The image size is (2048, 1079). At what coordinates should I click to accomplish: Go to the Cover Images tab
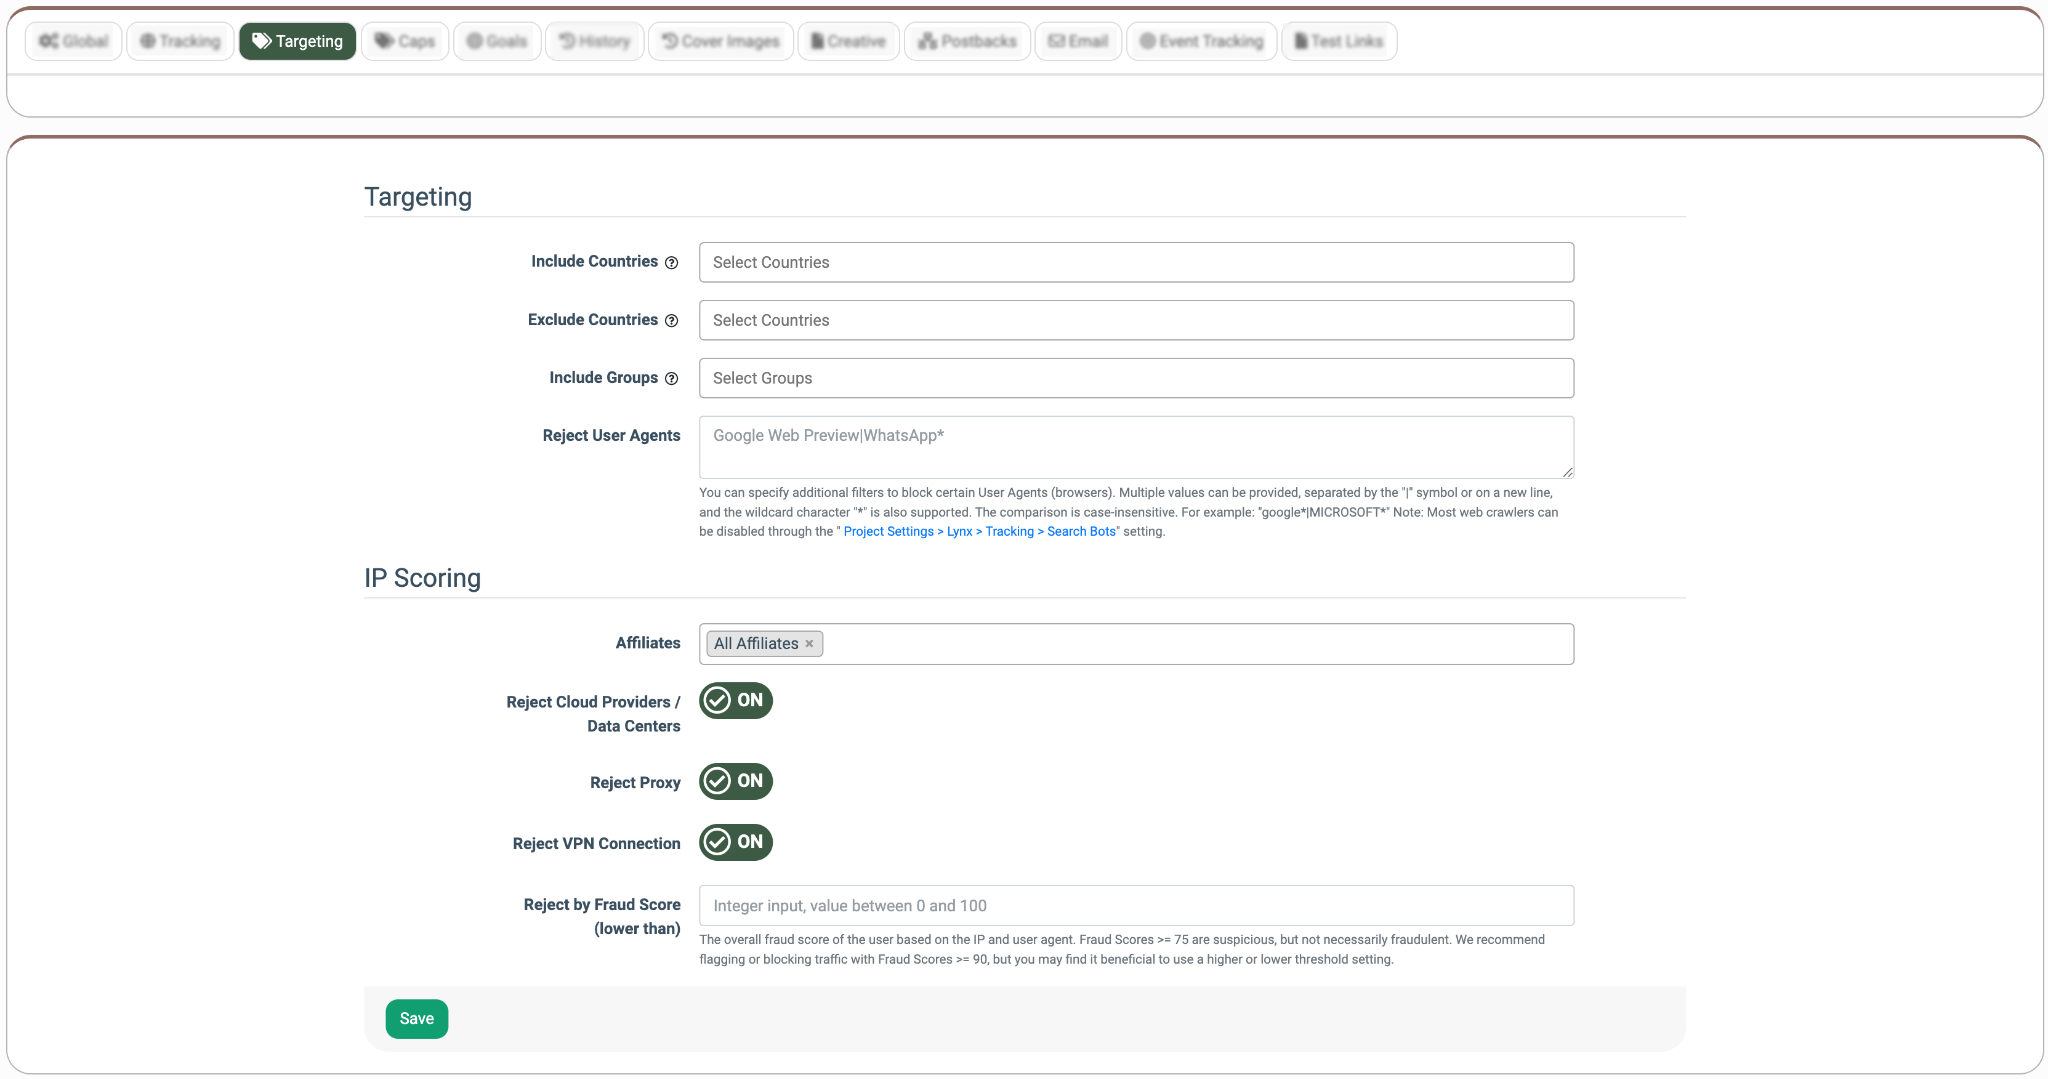(x=721, y=41)
